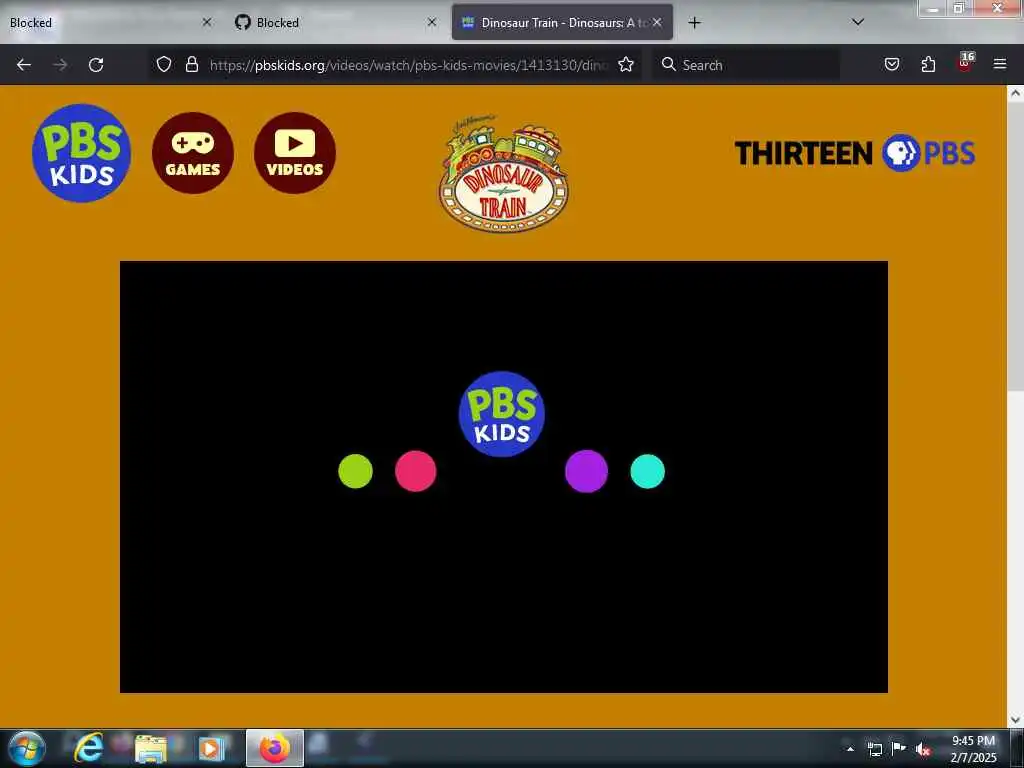Click the pink loading dot

tap(415, 471)
